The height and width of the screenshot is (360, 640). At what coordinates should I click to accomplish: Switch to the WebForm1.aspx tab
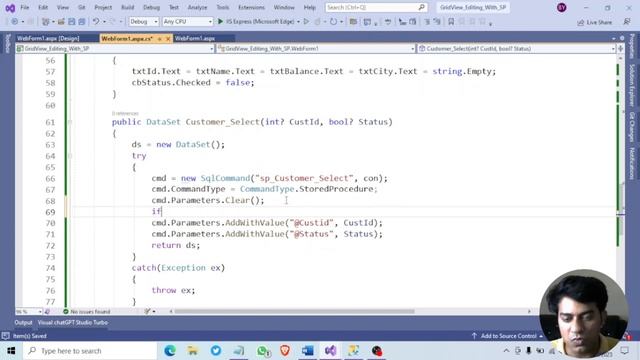pyautogui.click(x=195, y=38)
